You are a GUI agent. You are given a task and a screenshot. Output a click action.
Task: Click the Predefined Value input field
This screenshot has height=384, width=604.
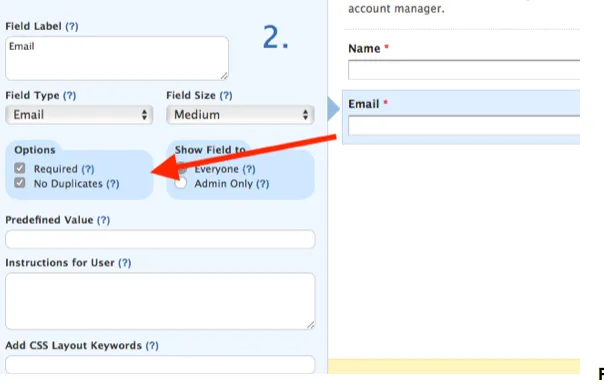point(160,239)
